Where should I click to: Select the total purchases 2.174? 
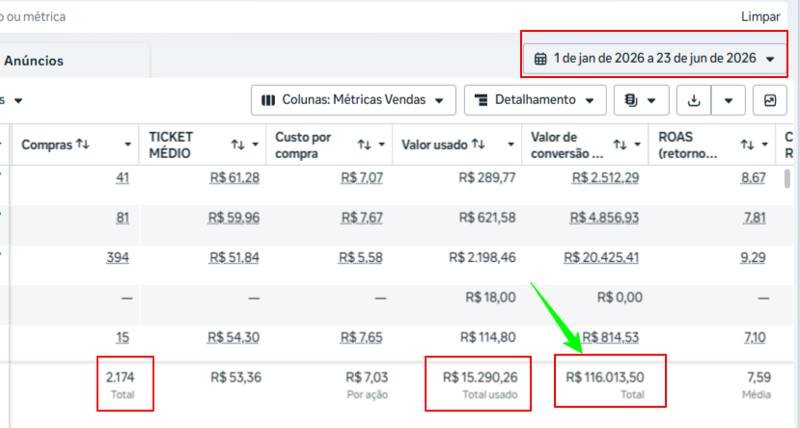[120, 377]
